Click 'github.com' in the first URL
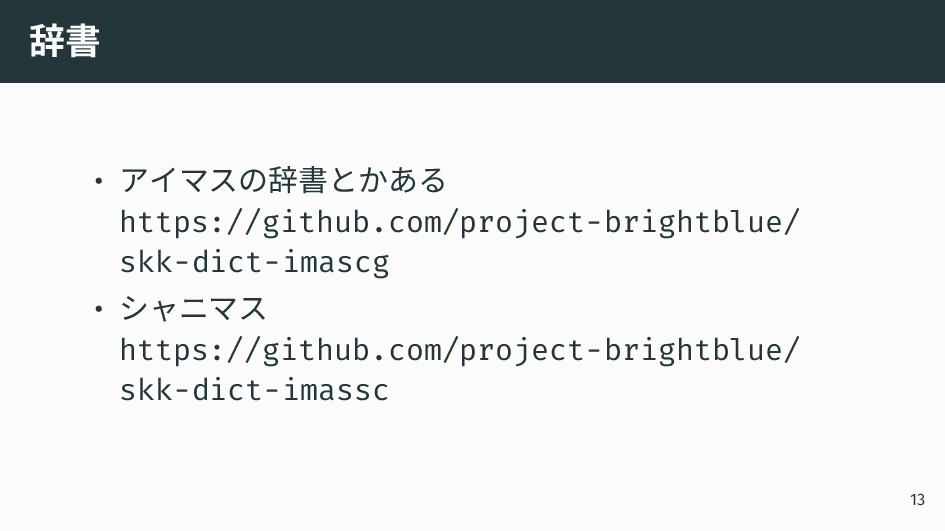 coord(352,222)
